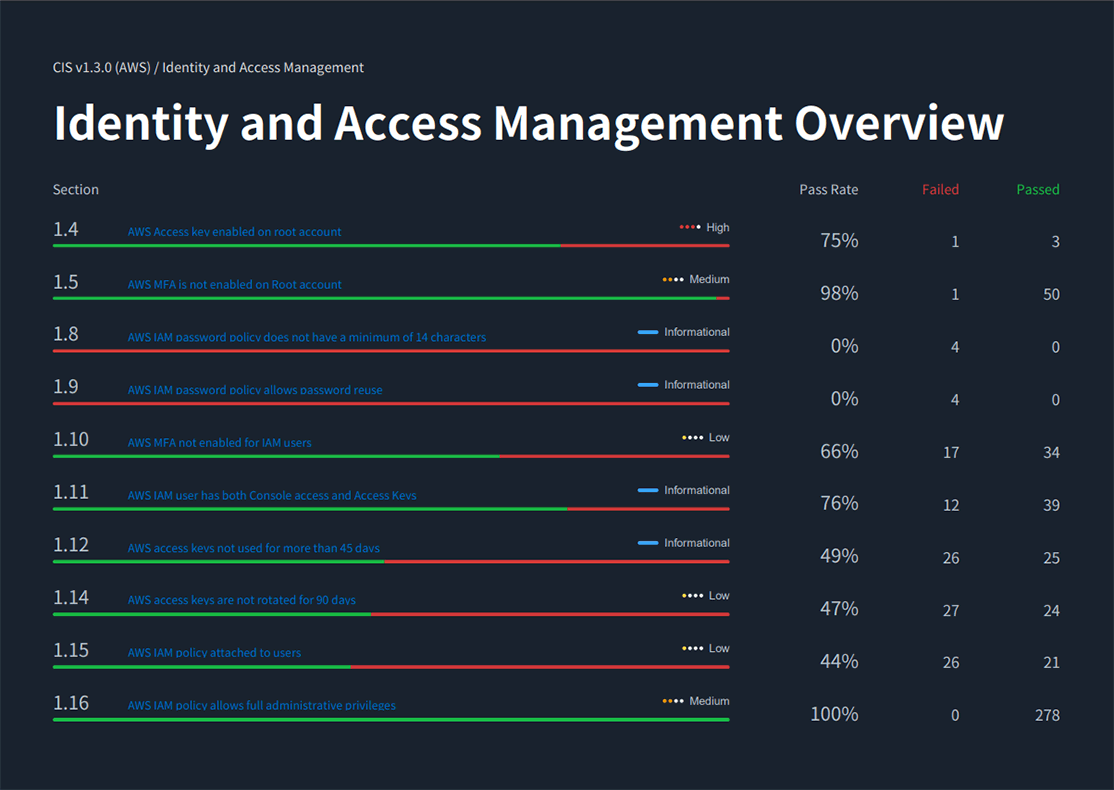1114x790 pixels.
Task: Click the failed count '17' in row 1.10
Action: tap(951, 453)
